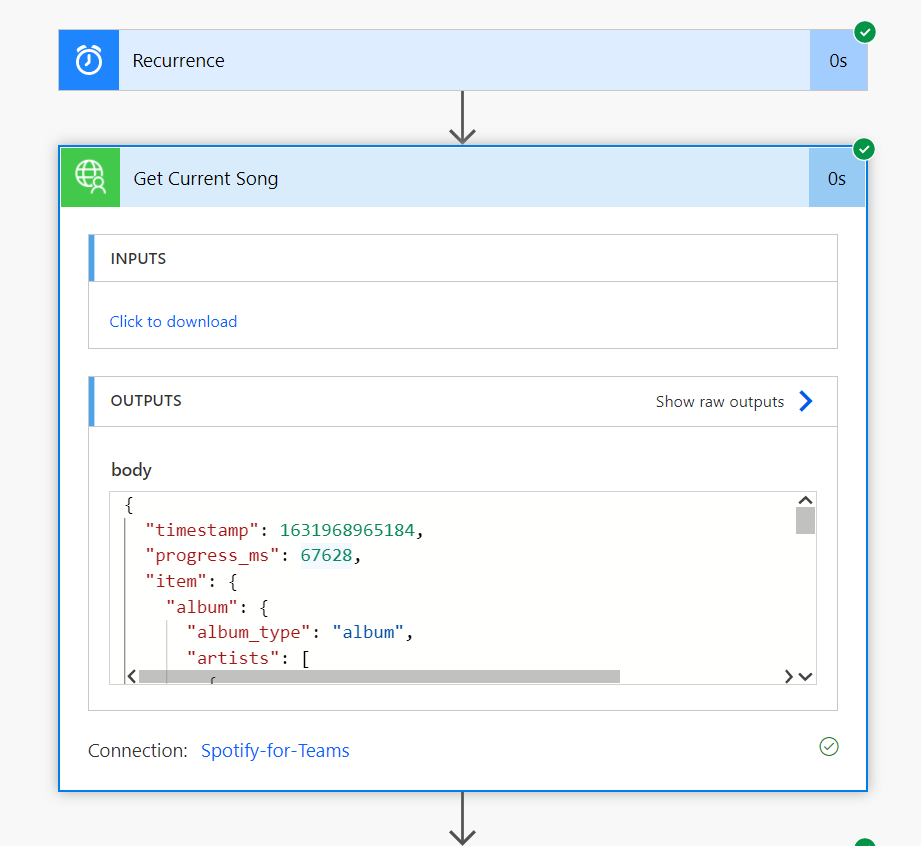921x846 pixels.
Task: Click the body horizontal scroll right arrow
Action: click(x=788, y=676)
